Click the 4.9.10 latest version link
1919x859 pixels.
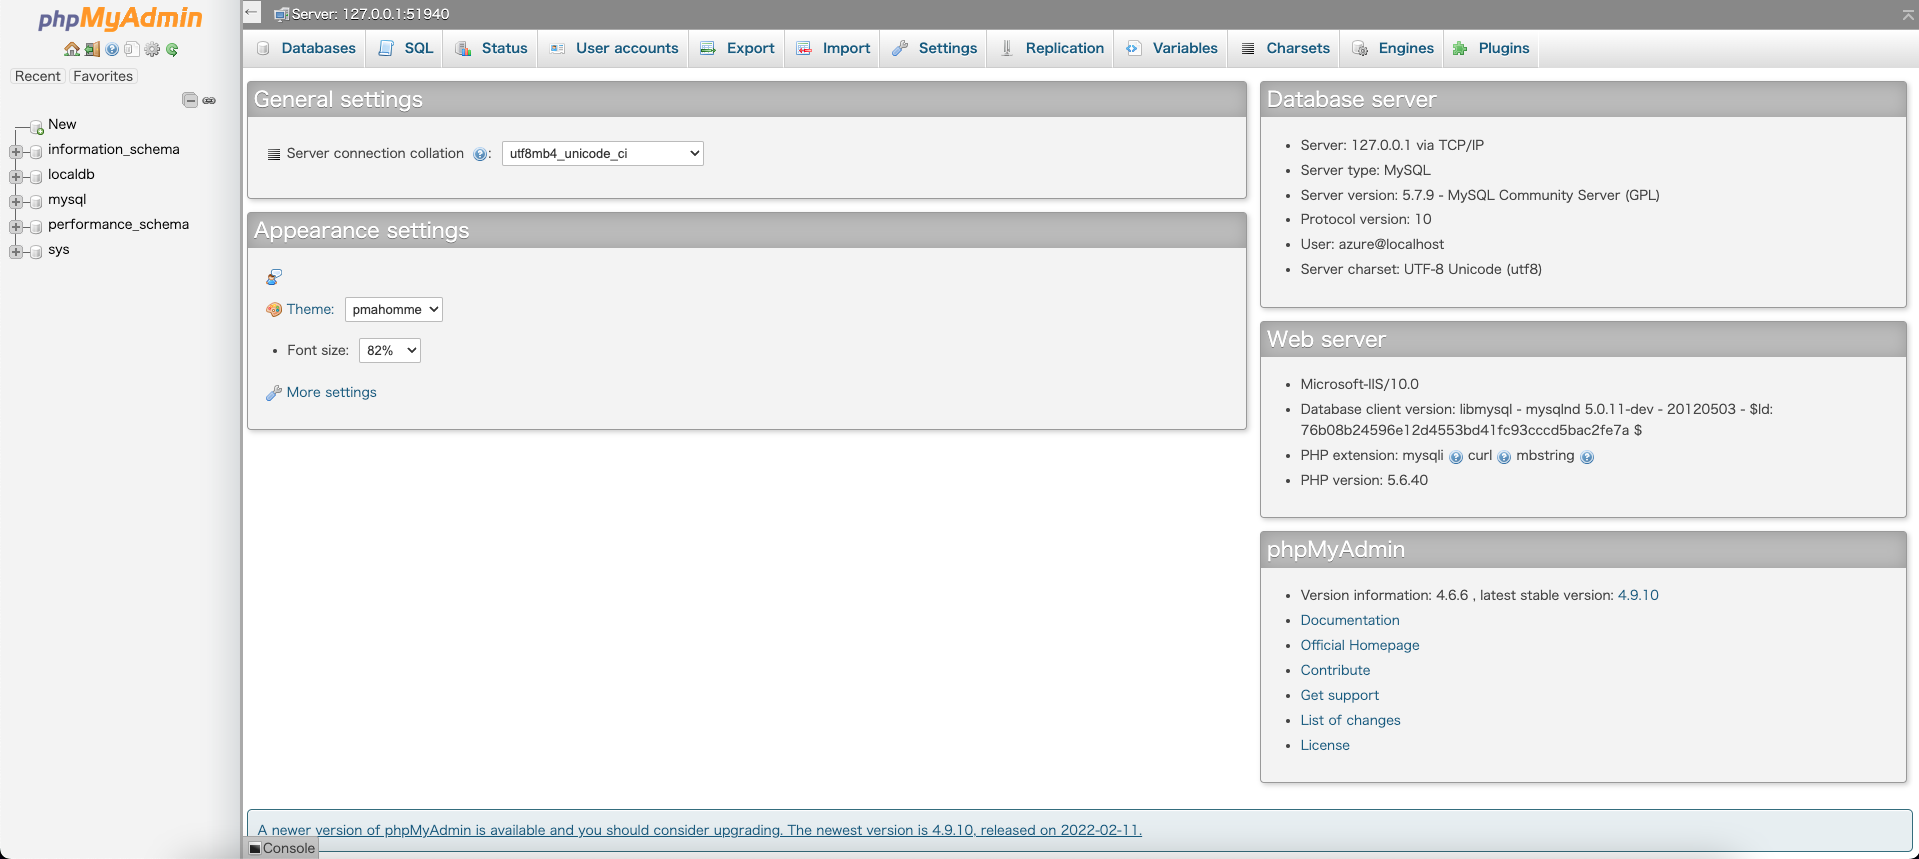pyautogui.click(x=1638, y=595)
